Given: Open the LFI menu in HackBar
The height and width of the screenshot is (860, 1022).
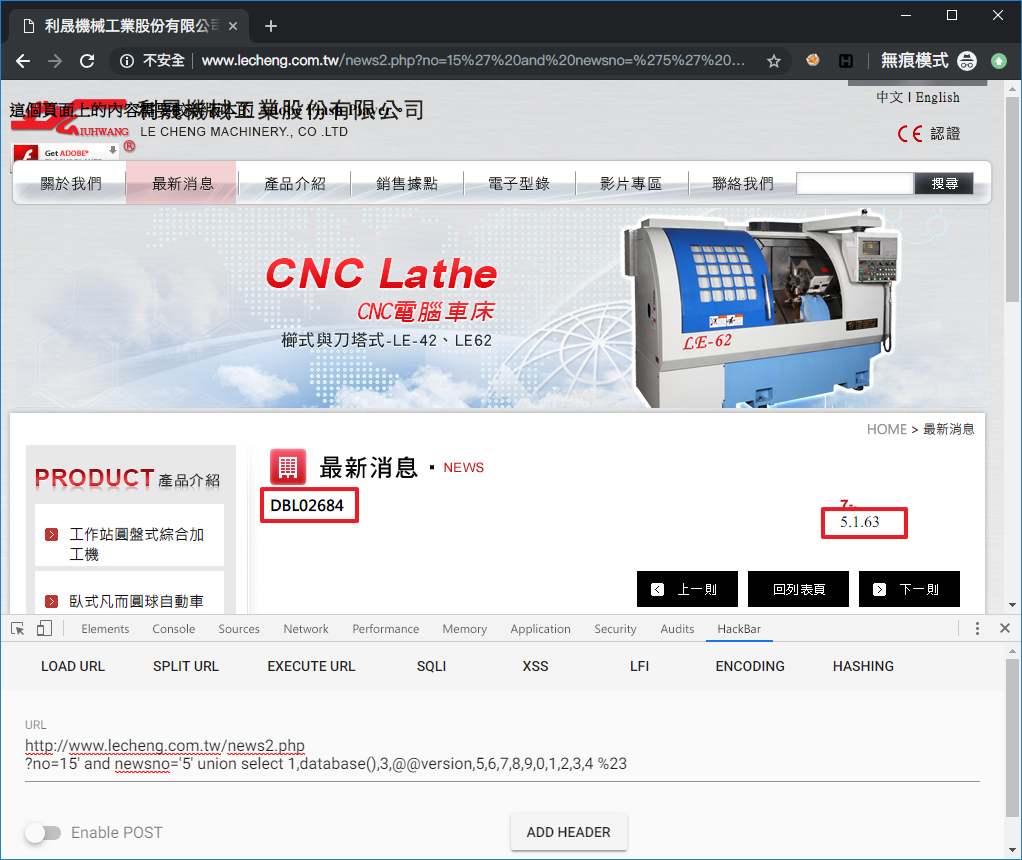Looking at the screenshot, I should [639, 666].
